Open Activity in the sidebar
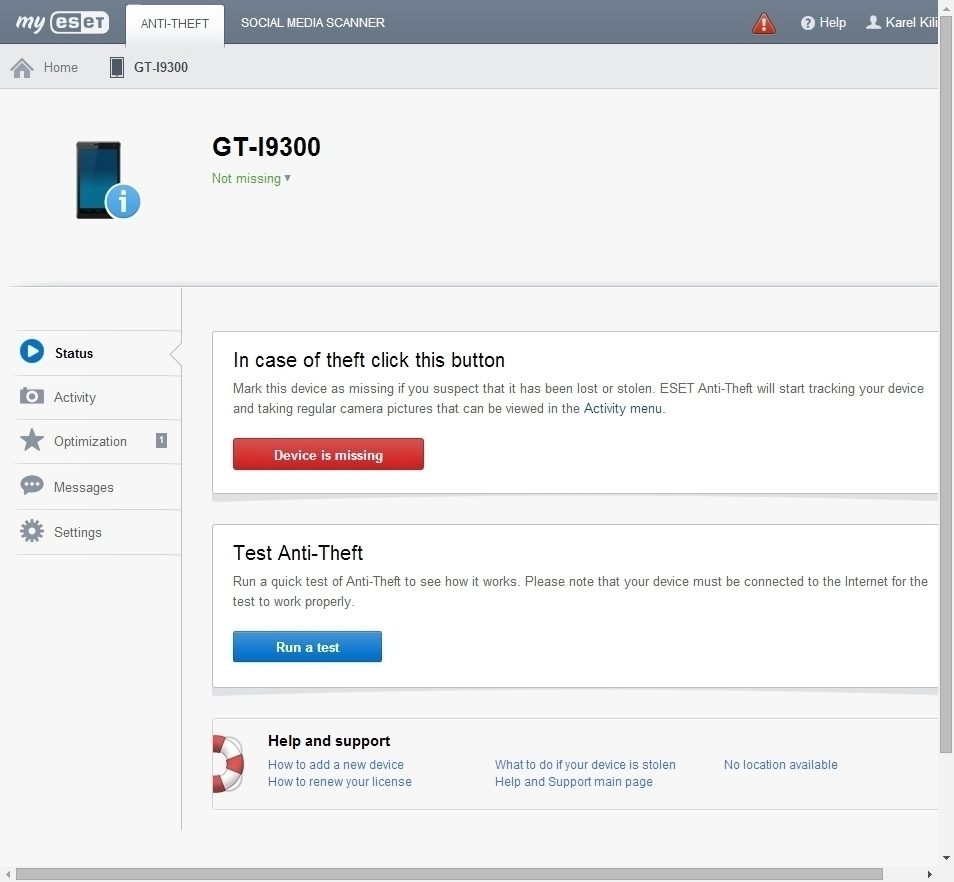The image size is (954, 882). (97, 397)
